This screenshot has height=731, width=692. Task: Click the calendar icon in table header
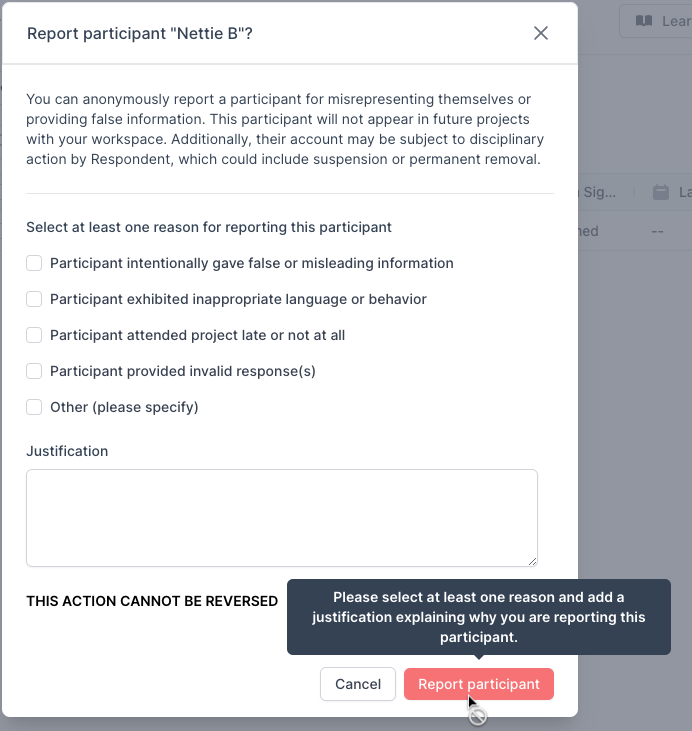tap(660, 192)
